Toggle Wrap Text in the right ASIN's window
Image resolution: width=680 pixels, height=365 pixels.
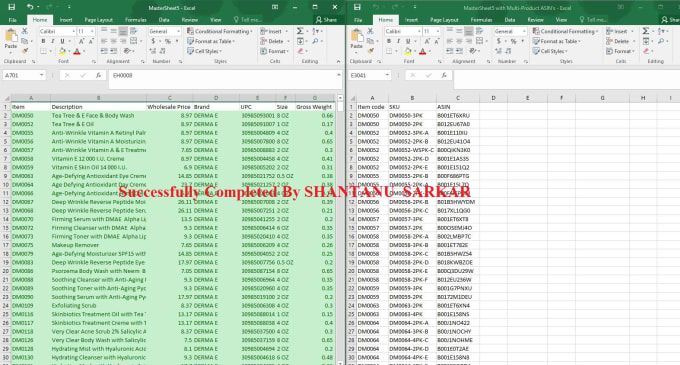tap(479, 31)
